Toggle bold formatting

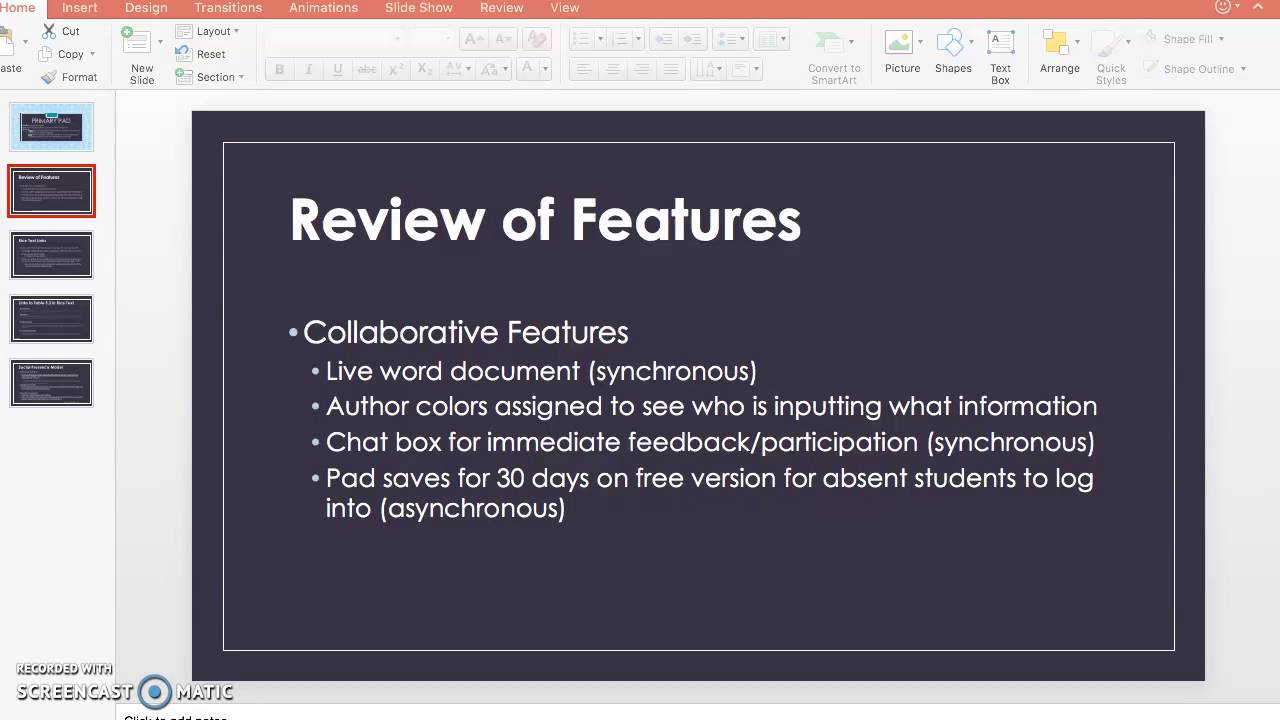(x=280, y=69)
